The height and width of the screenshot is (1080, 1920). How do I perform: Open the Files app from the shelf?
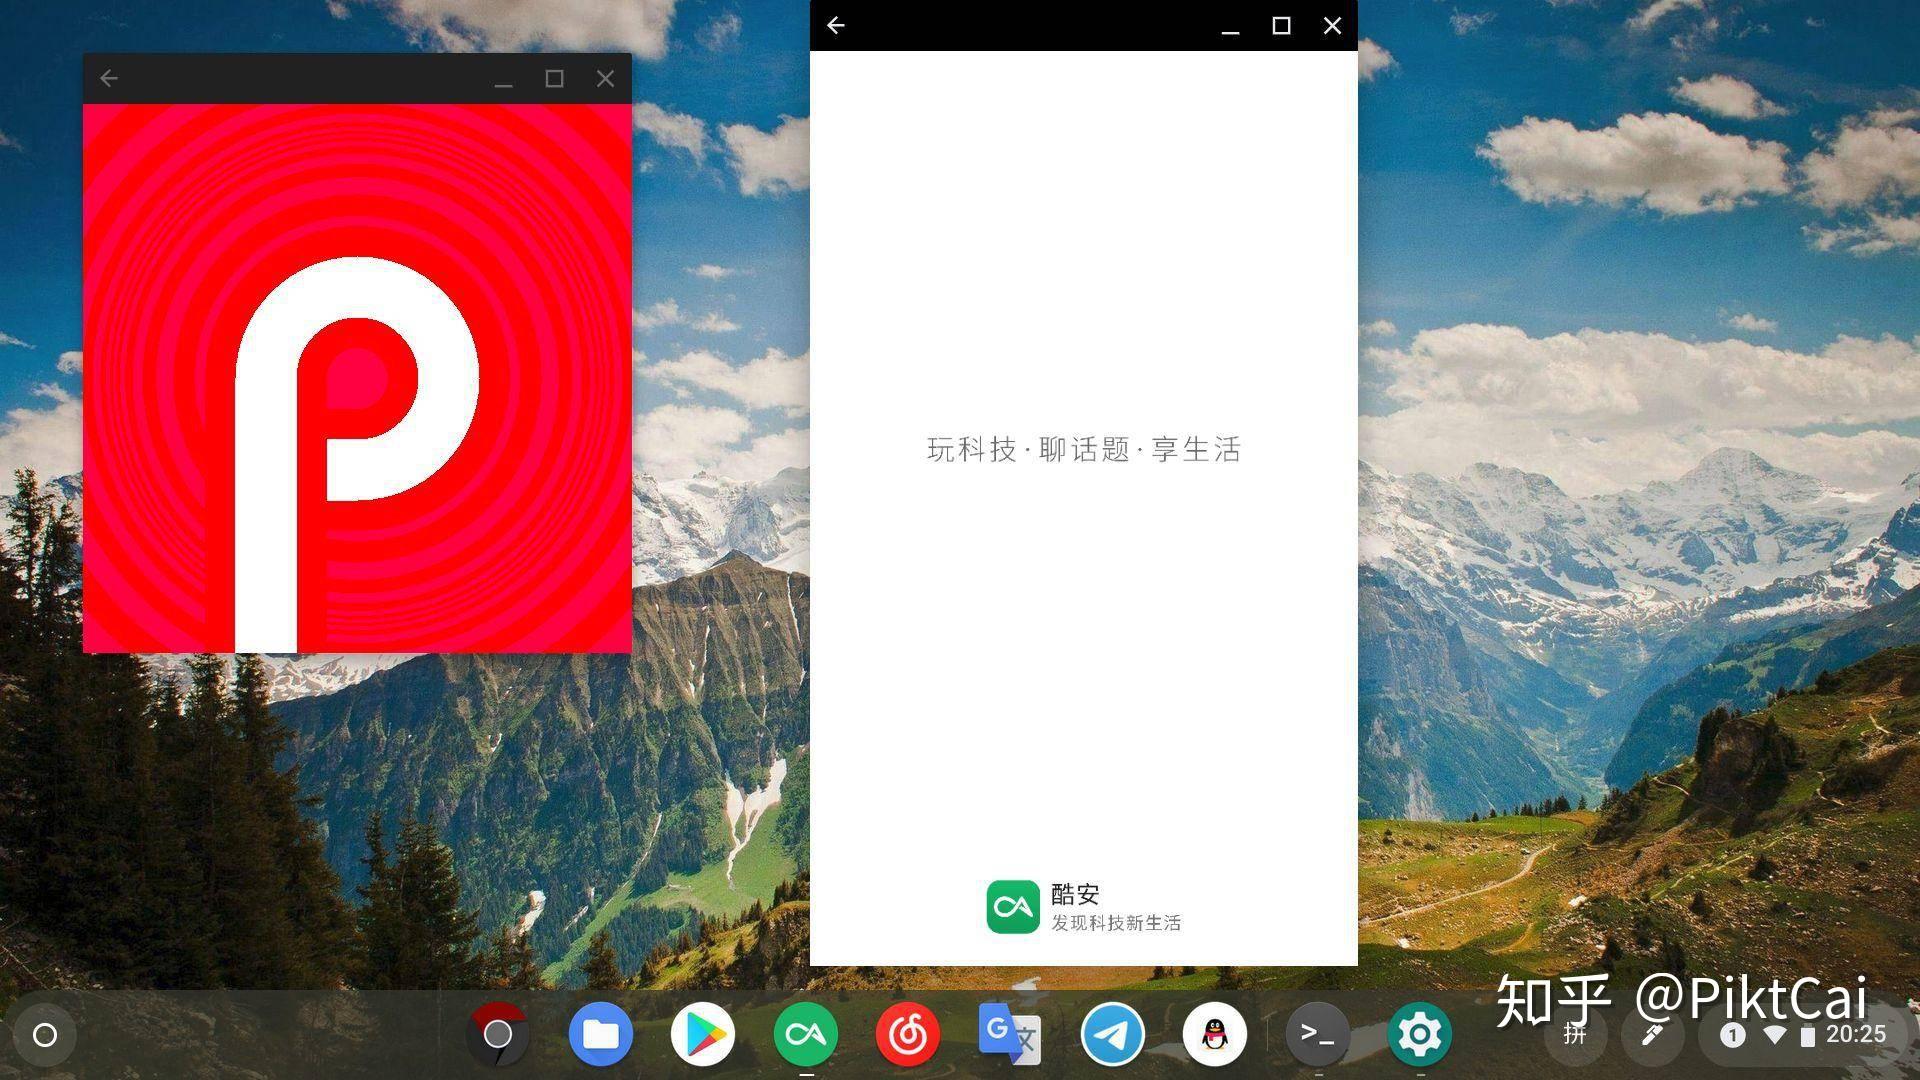tap(600, 1035)
